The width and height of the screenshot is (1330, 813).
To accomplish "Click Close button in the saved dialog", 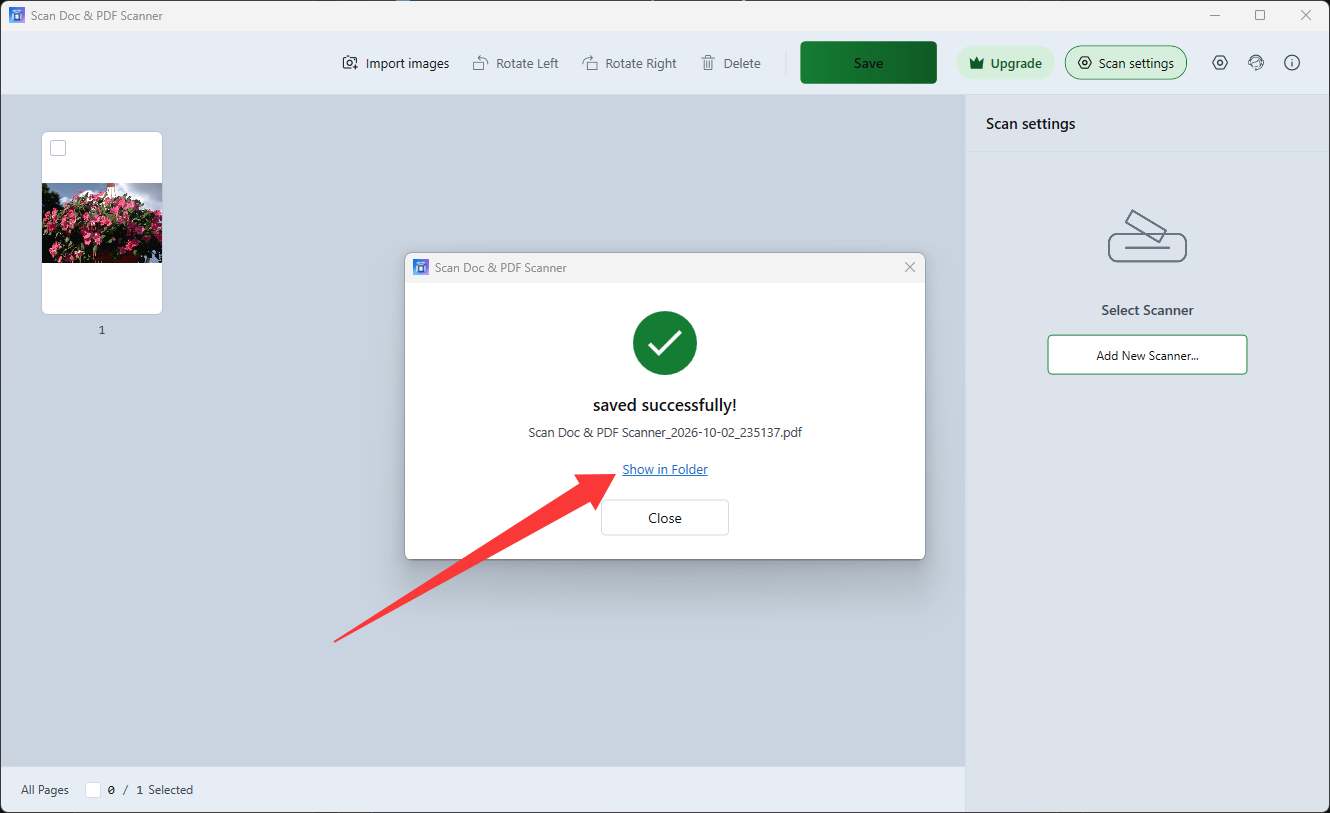I will tap(665, 518).
